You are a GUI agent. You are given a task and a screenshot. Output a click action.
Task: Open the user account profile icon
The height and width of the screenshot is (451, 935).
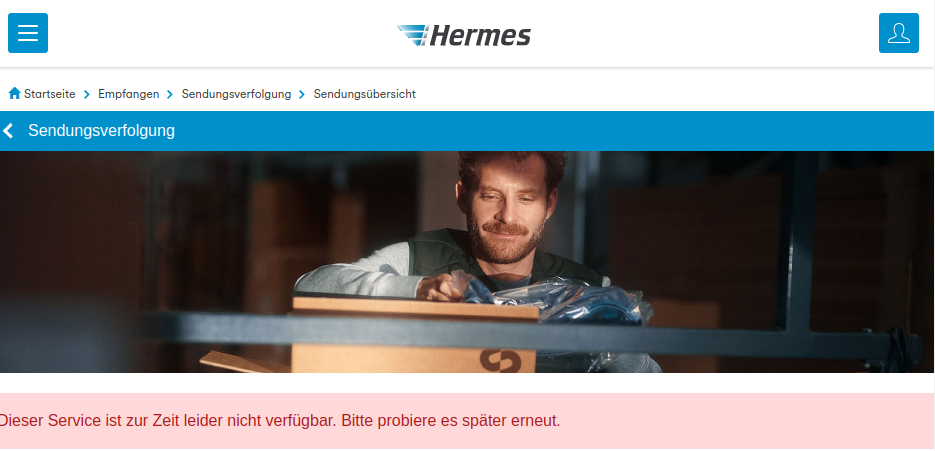click(x=899, y=33)
